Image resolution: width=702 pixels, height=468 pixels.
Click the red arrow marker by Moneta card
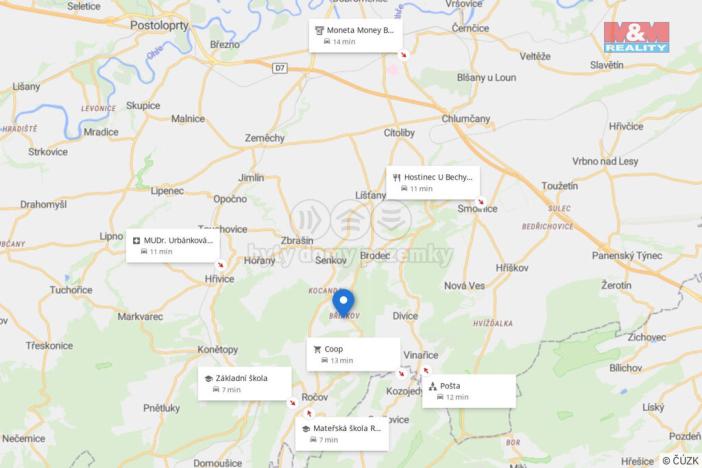(x=404, y=55)
